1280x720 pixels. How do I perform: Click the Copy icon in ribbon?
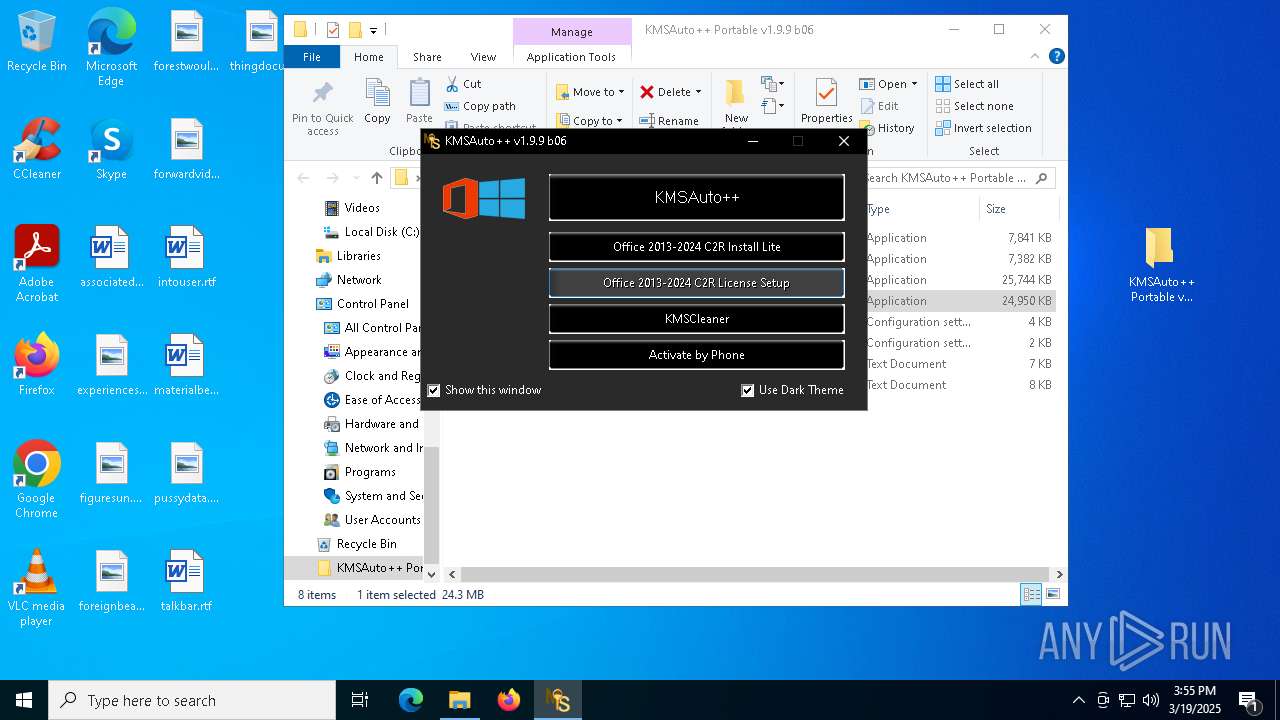pos(377,102)
